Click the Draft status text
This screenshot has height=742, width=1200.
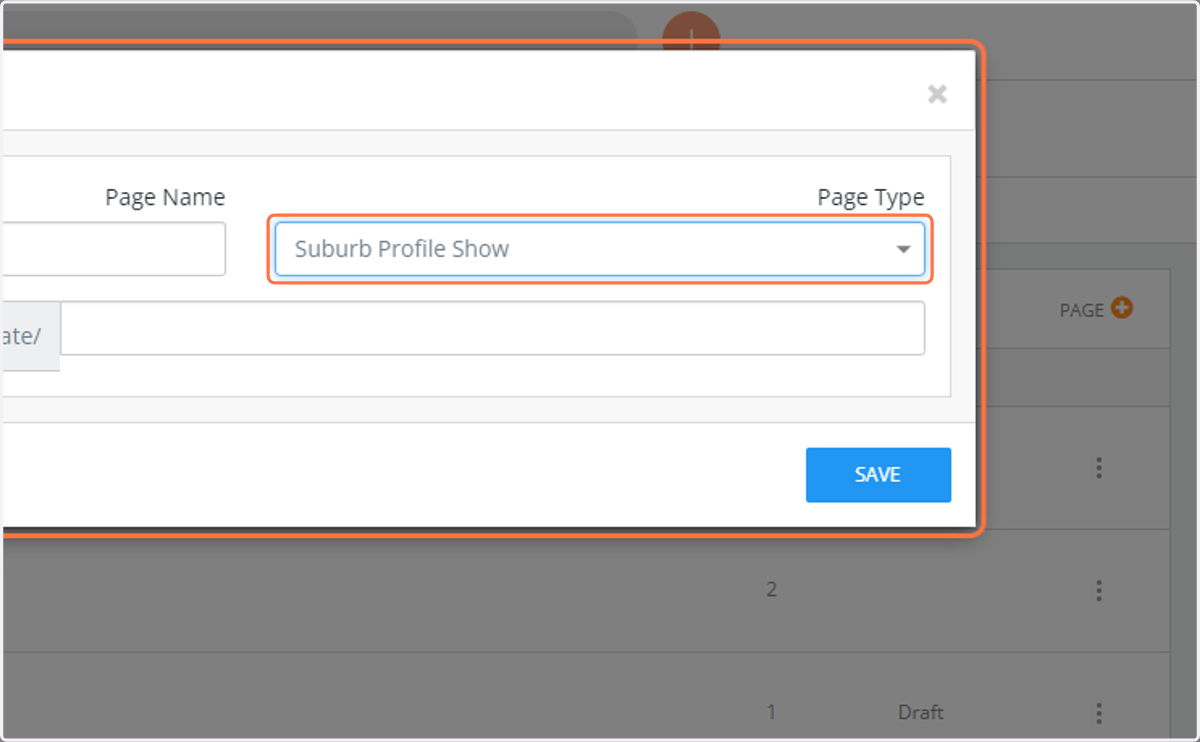point(920,713)
